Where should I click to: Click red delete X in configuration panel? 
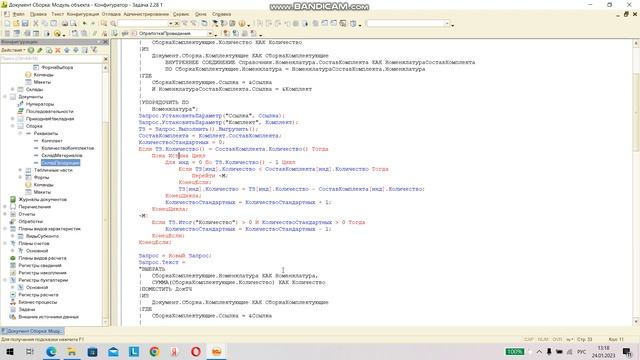[58, 50]
